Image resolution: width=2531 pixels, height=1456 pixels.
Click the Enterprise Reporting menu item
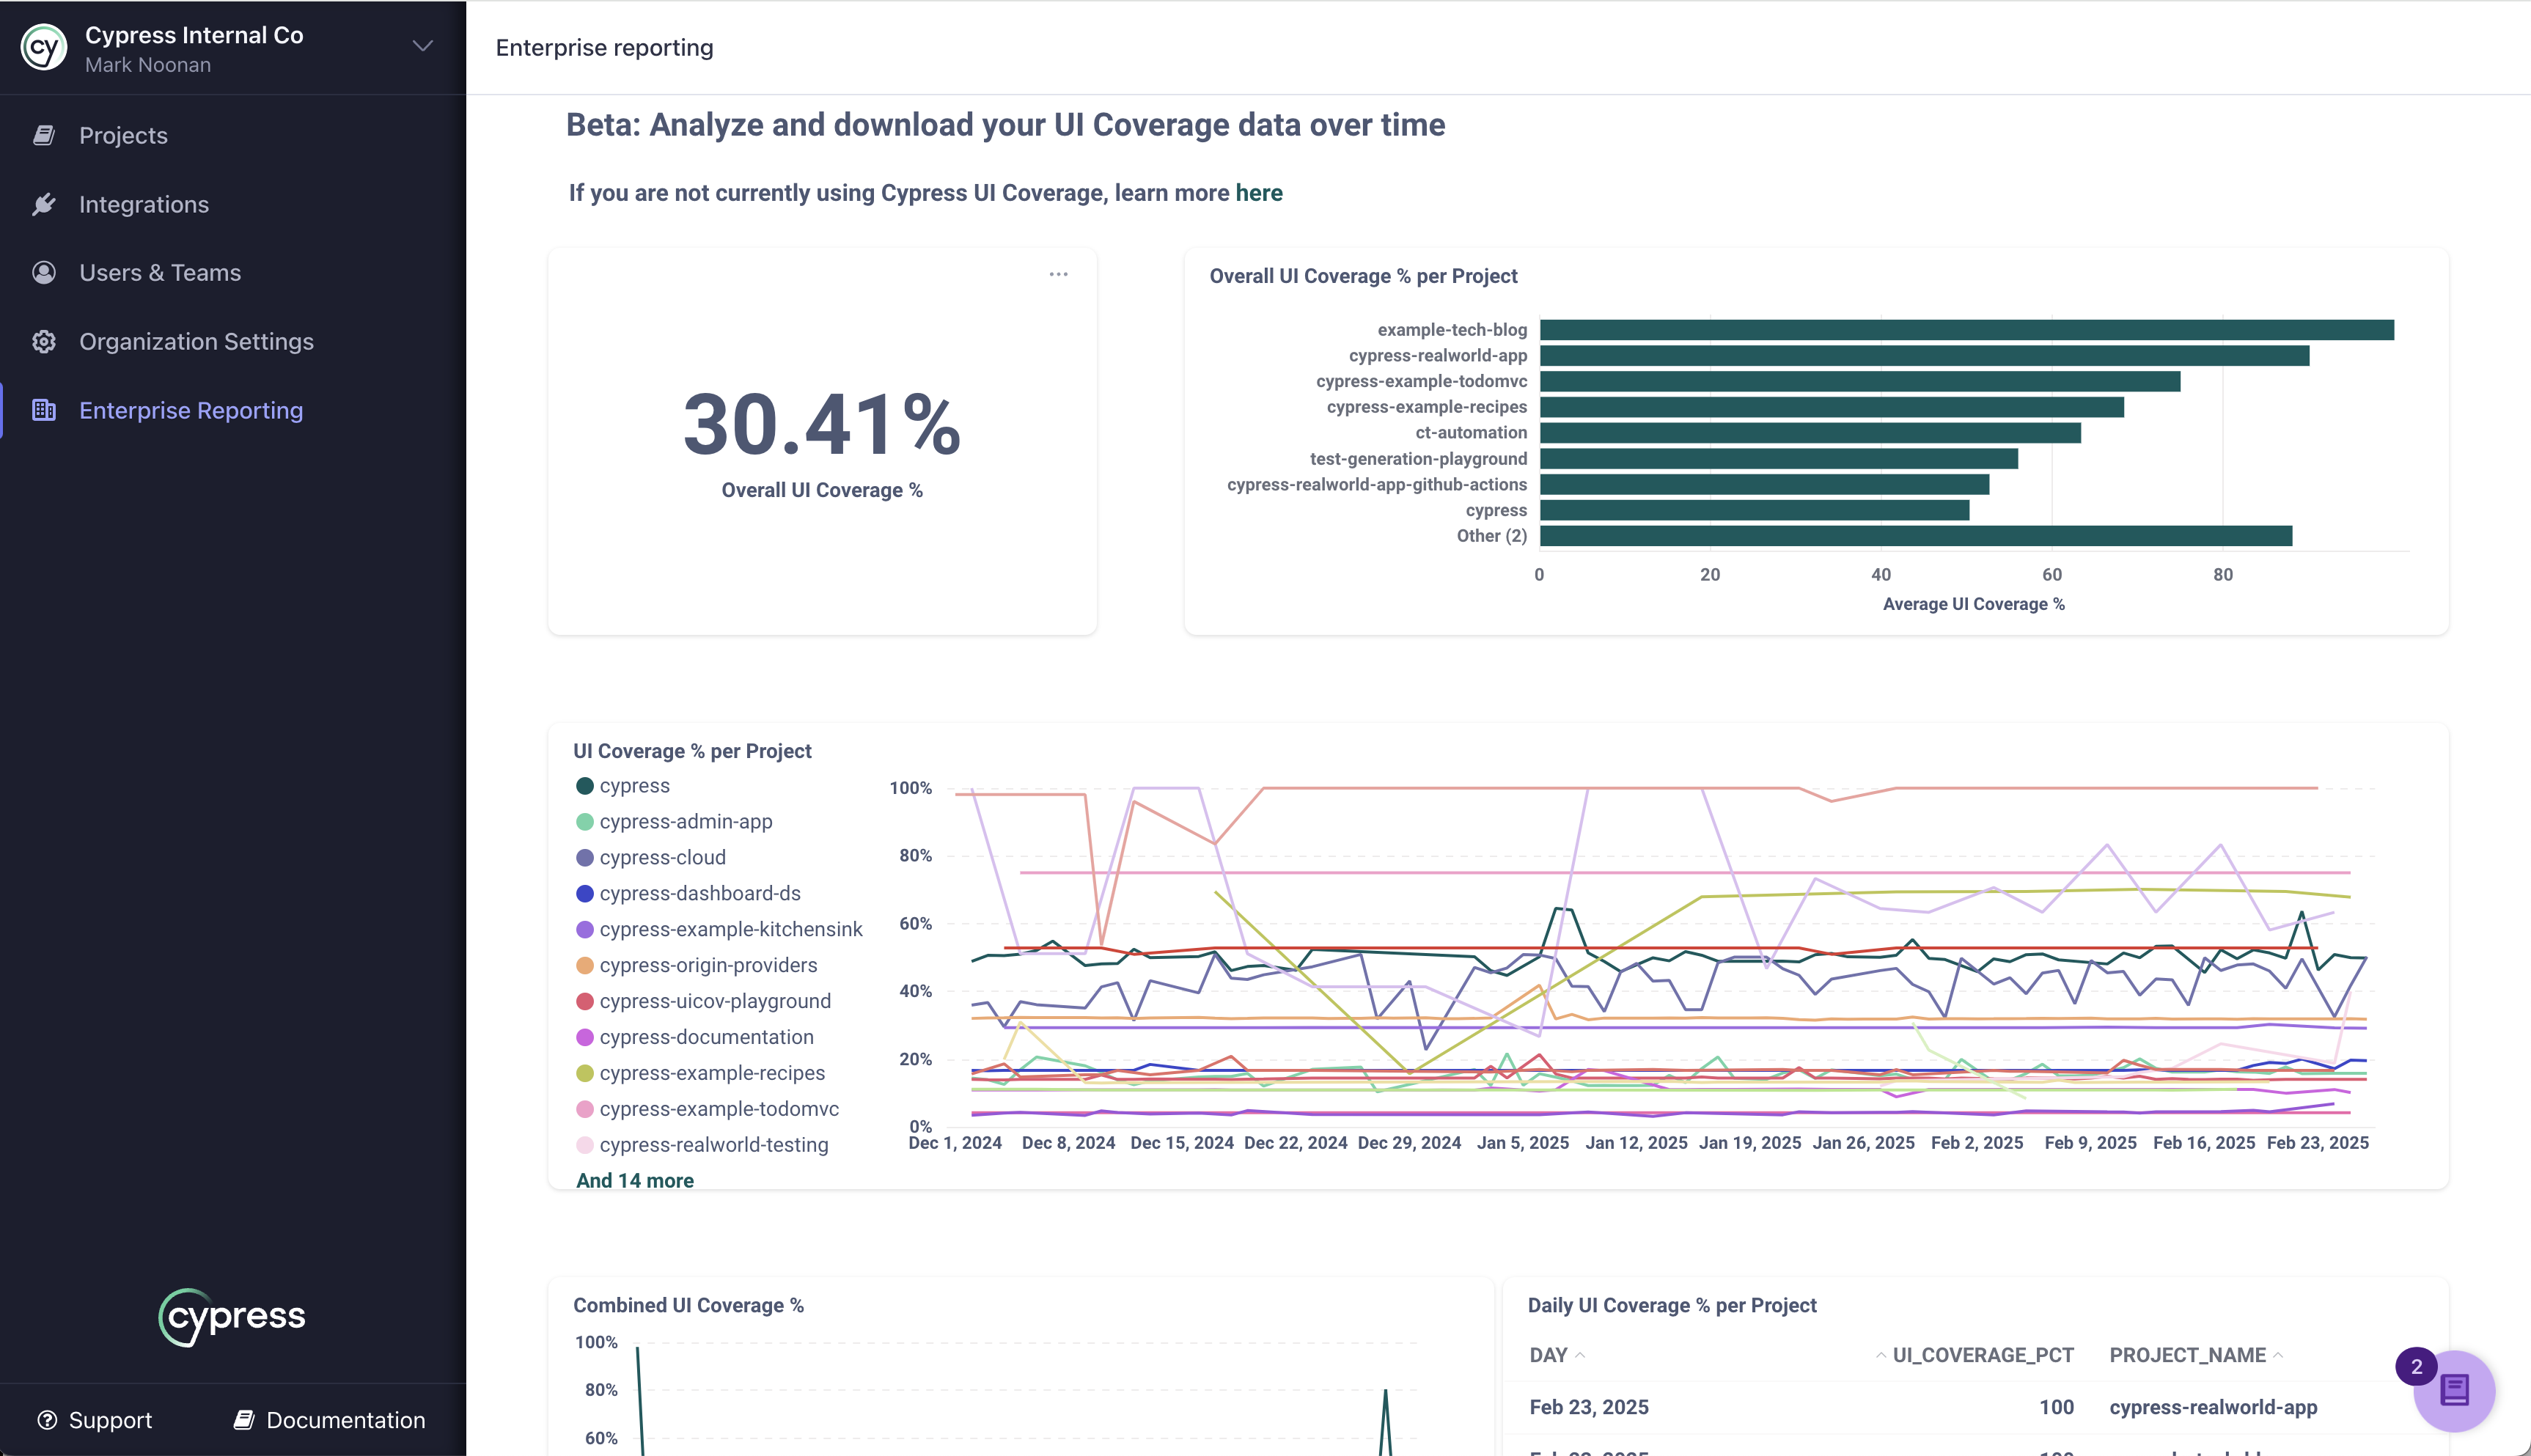tap(191, 410)
